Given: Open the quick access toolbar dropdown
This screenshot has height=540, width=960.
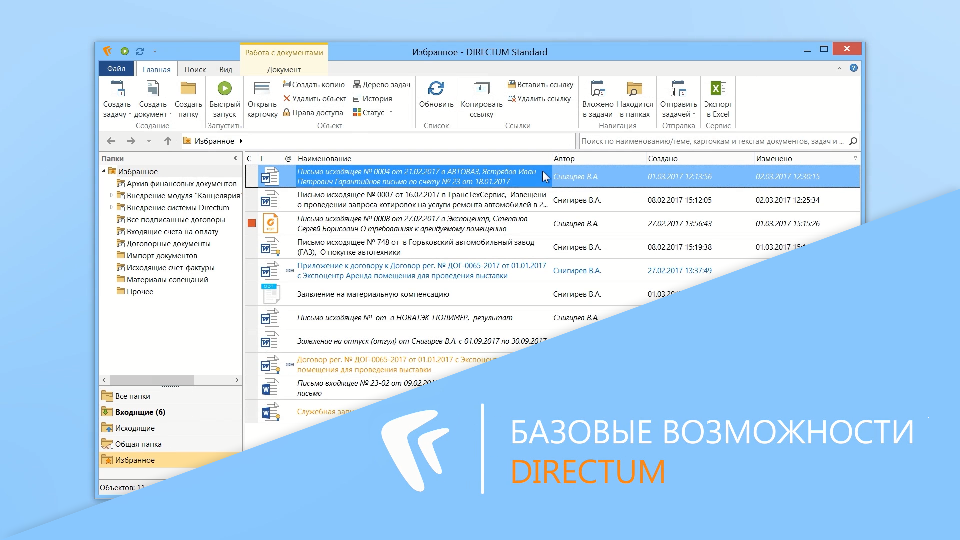Looking at the screenshot, I should coord(155,51).
